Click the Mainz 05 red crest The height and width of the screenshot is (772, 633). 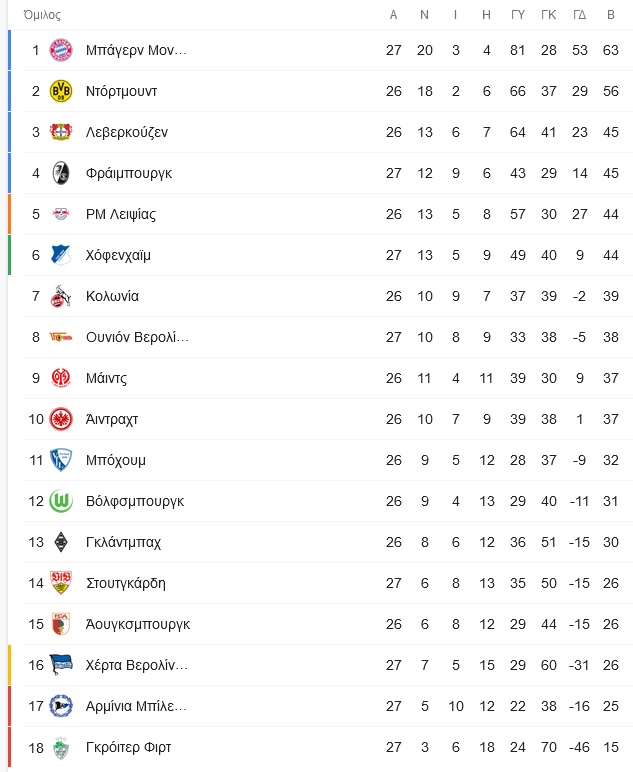61,378
